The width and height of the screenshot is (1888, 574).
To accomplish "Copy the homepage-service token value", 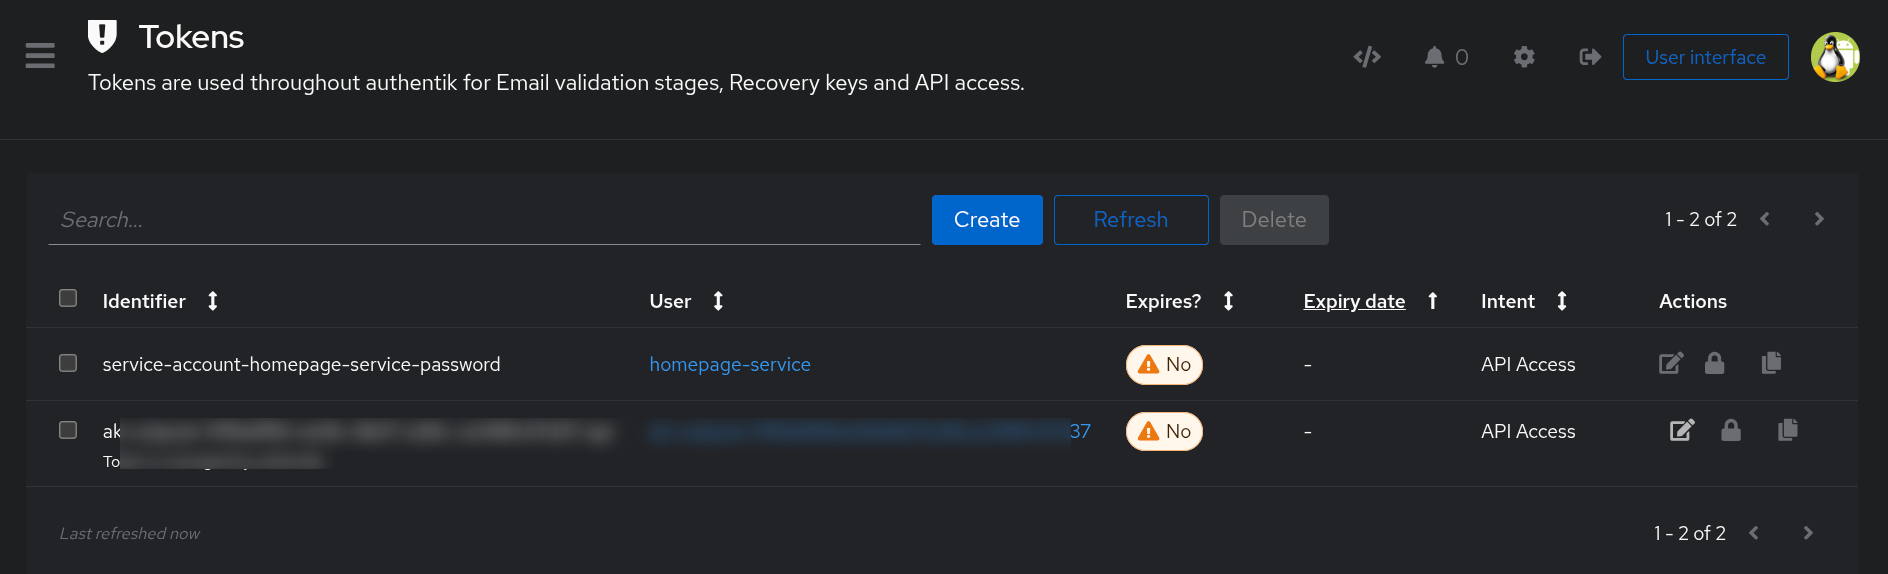I will (1771, 363).
